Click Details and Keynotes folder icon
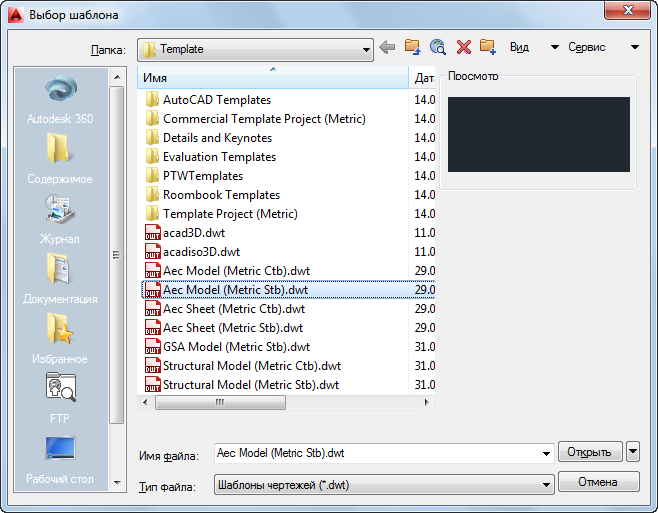 pos(151,138)
